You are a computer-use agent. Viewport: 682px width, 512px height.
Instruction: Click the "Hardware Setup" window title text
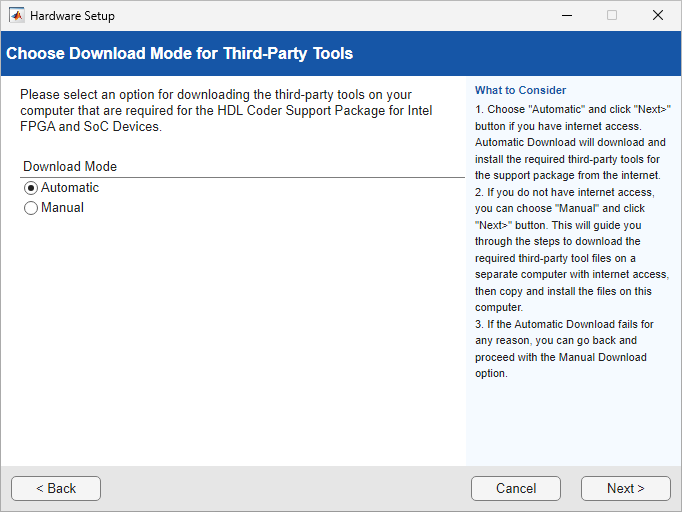click(72, 16)
